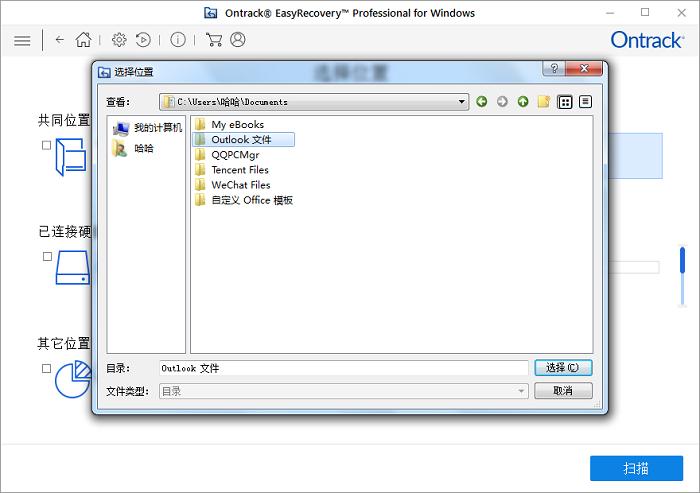Select 我的计算机 in the sidebar
Screen dimensions: 700x493
(x=147, y=128)
